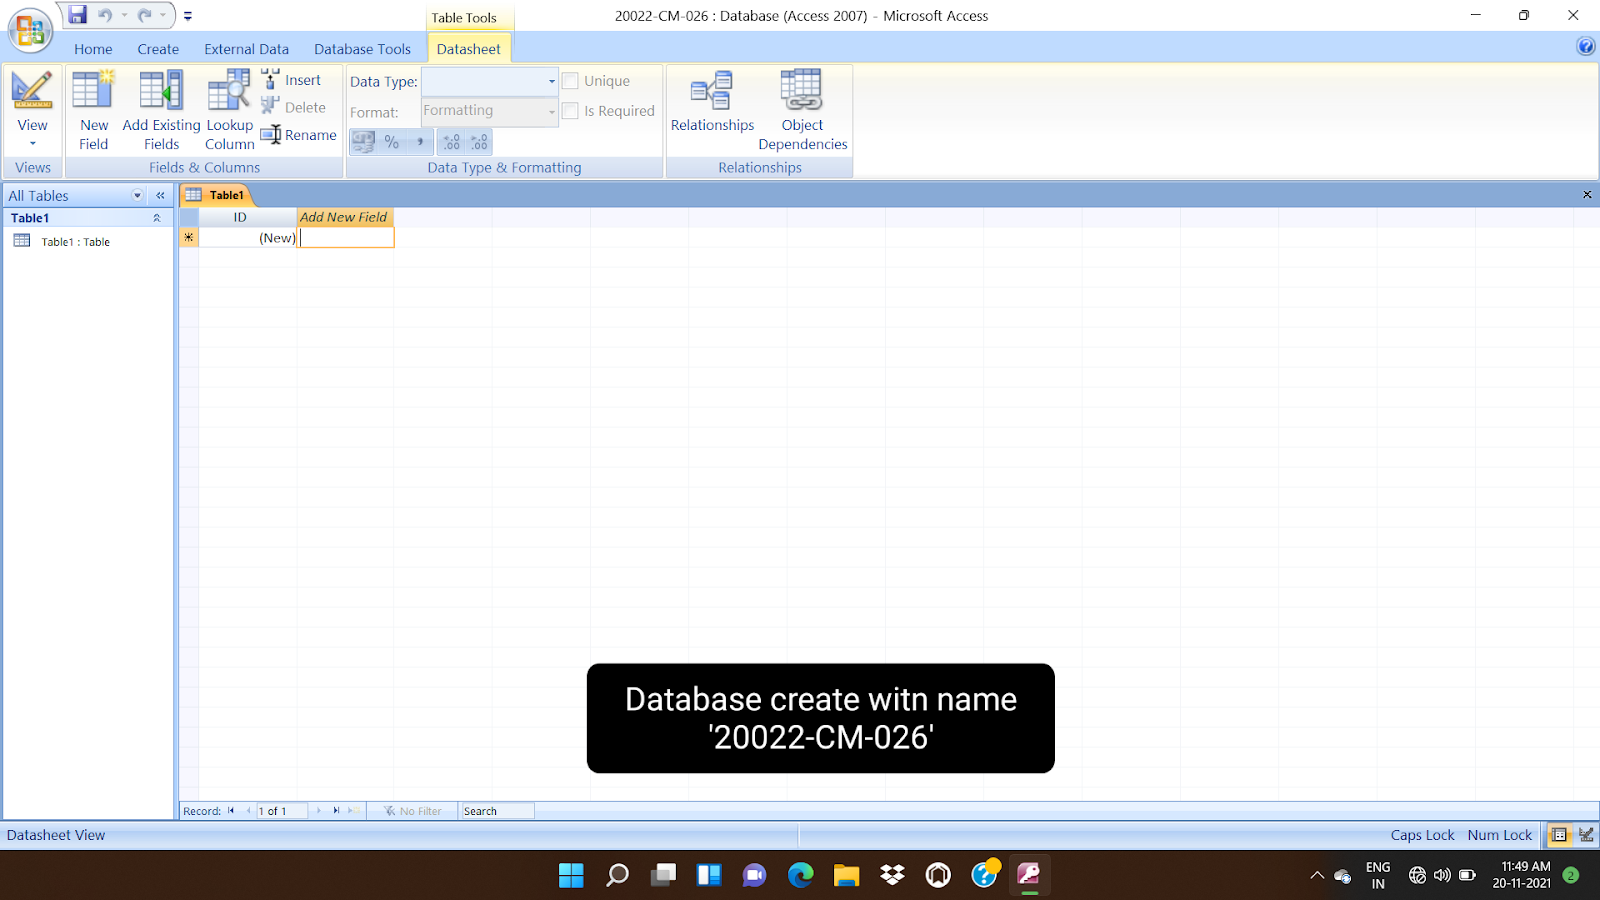The image size is (1600, 900).
Task: Open the External Data tab
Action: [x=246, y=49]
